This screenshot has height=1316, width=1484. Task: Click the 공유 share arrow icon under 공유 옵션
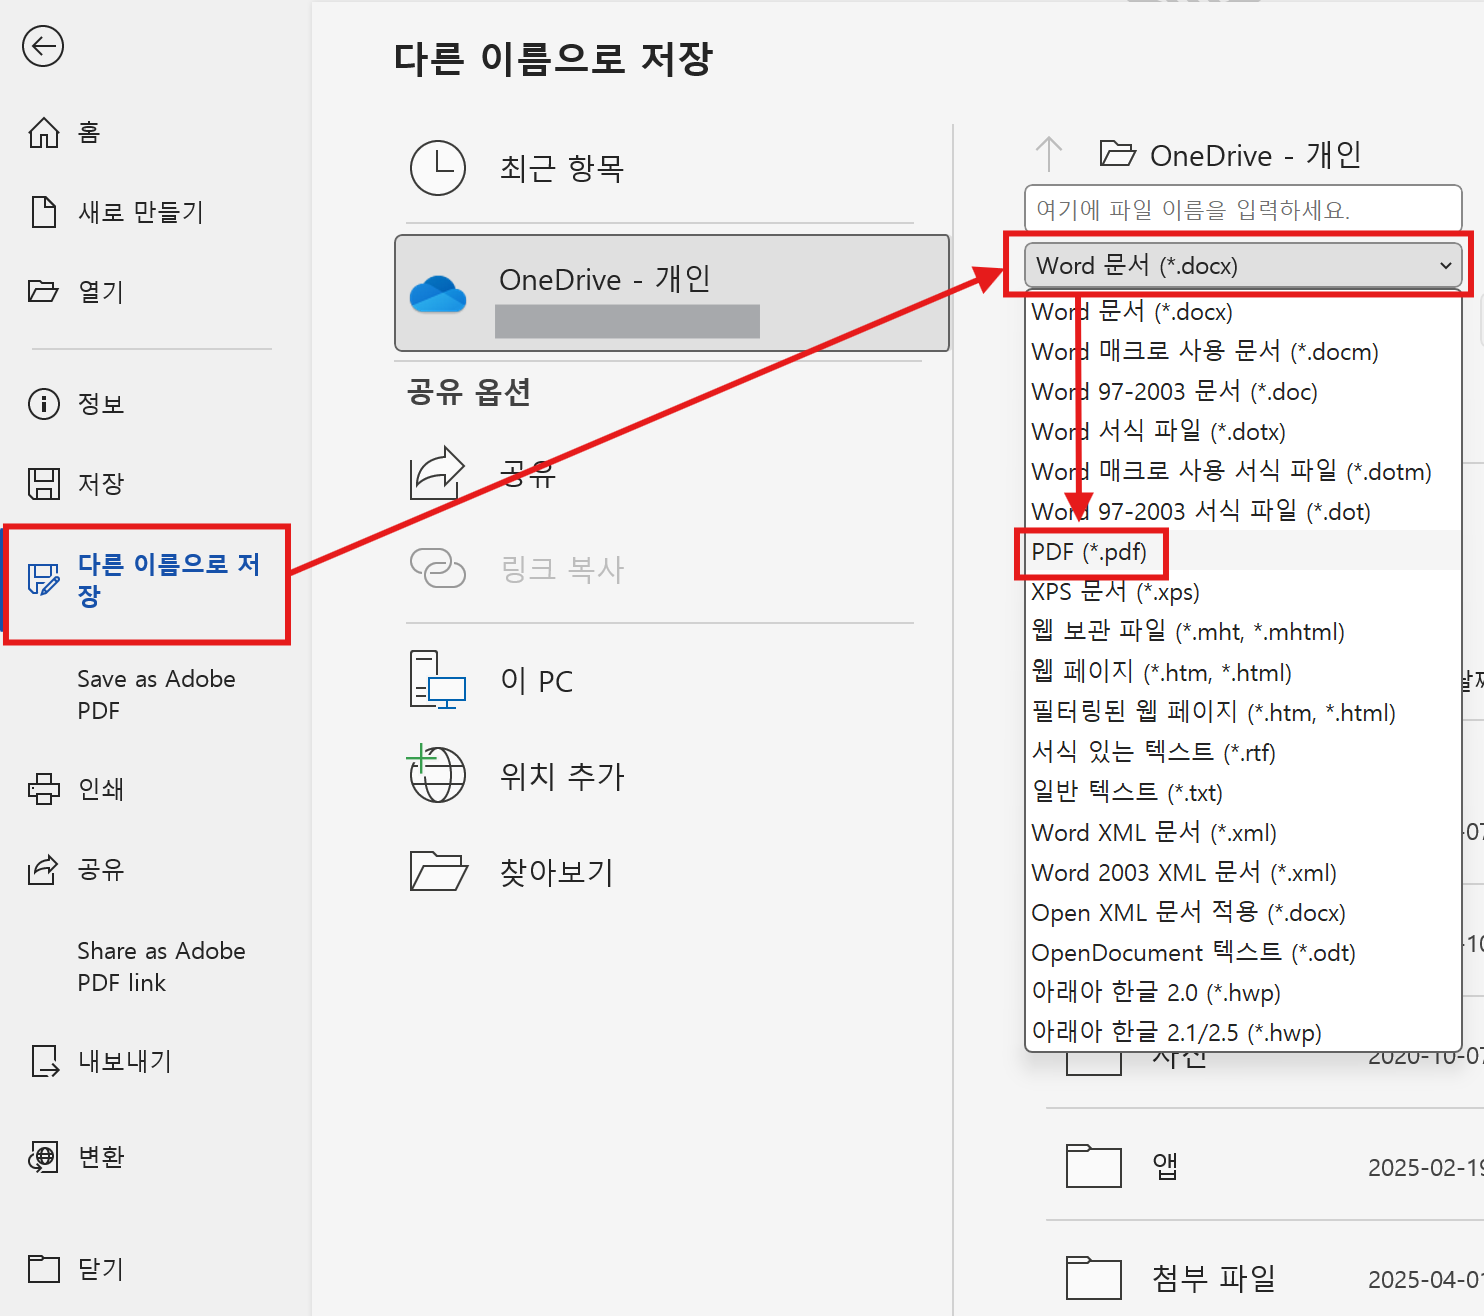[x=438, y=473]
